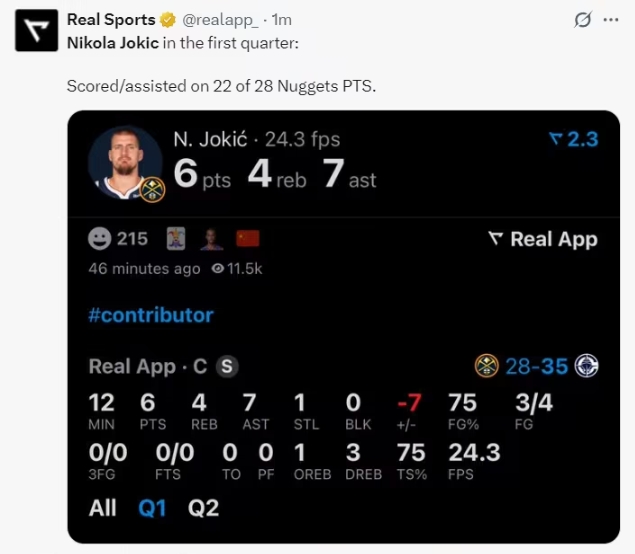Select the Q1 quarter tab
Viewport: 635px width, 554px height.
click(x=152, y=508)
